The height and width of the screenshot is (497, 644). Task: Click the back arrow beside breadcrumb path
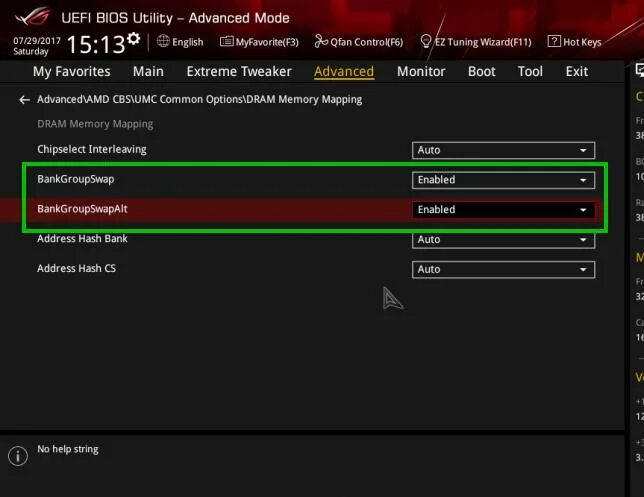(24, 100)
